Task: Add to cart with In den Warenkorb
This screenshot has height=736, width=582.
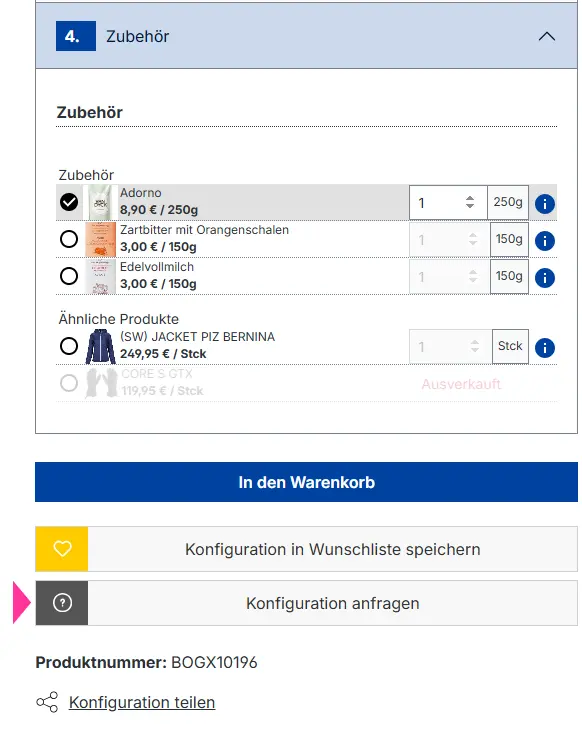Action: click(x=306, y=482)
